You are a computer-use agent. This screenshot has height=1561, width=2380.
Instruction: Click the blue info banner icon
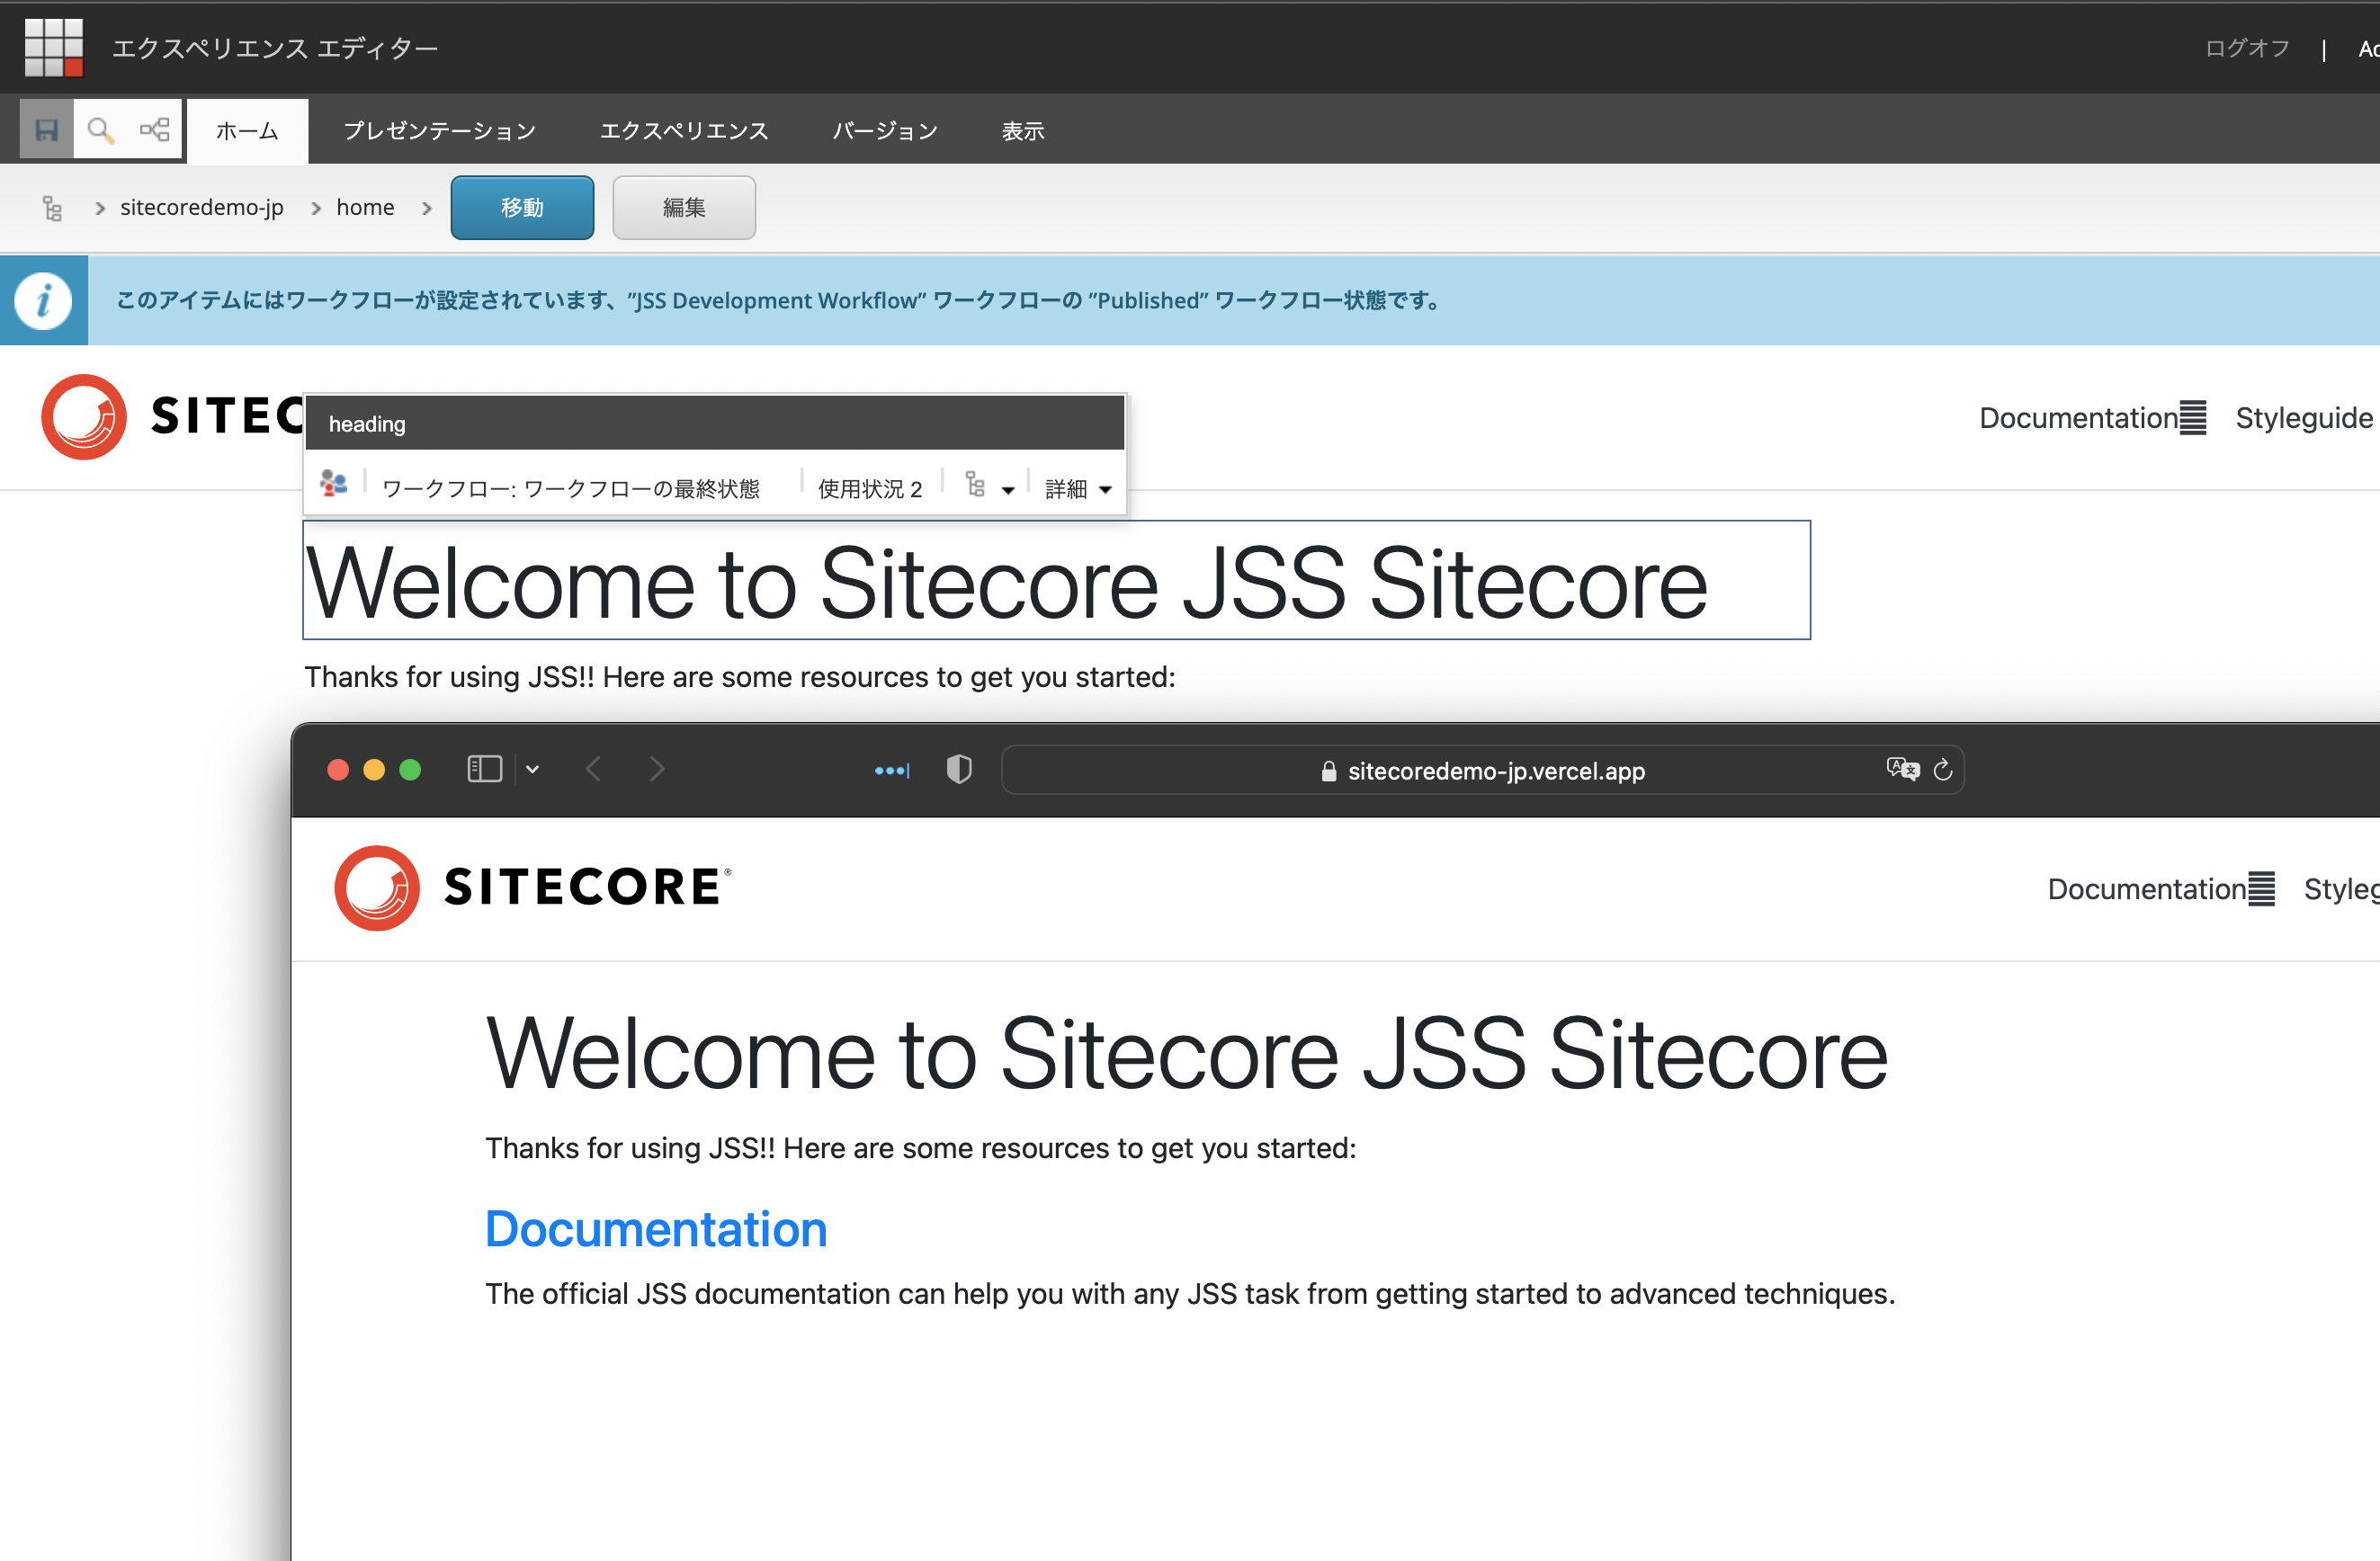(x=43, y=301)
